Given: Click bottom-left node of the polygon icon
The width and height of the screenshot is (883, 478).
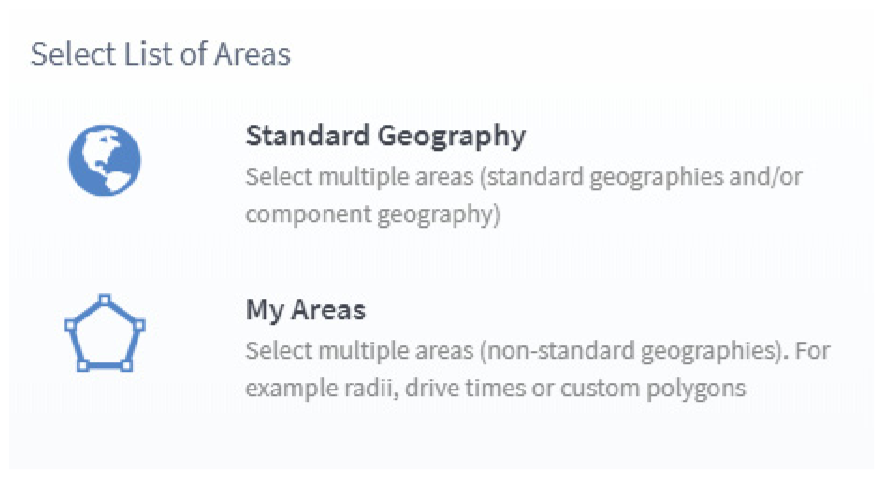Looking at the screenshot, I should tap(83, 366).
